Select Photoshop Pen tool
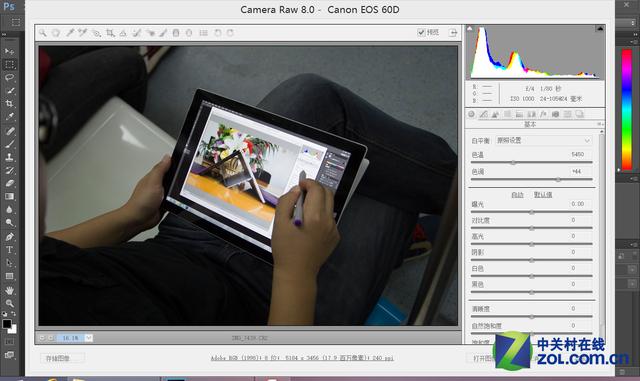The width and height of the screenshot is (640, 381). (9, 236)
